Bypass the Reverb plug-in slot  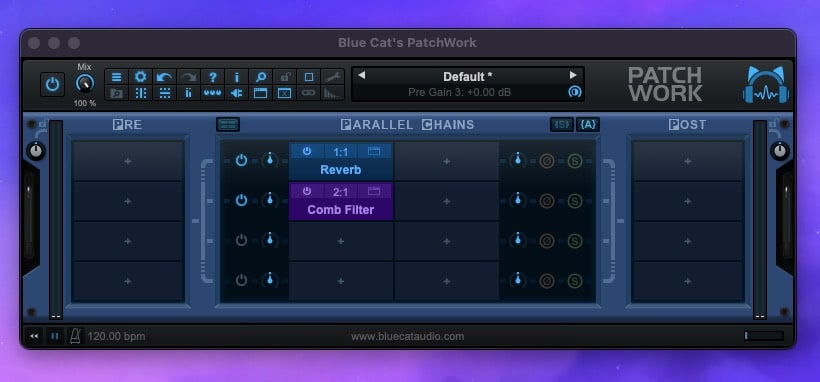(307, 151)
